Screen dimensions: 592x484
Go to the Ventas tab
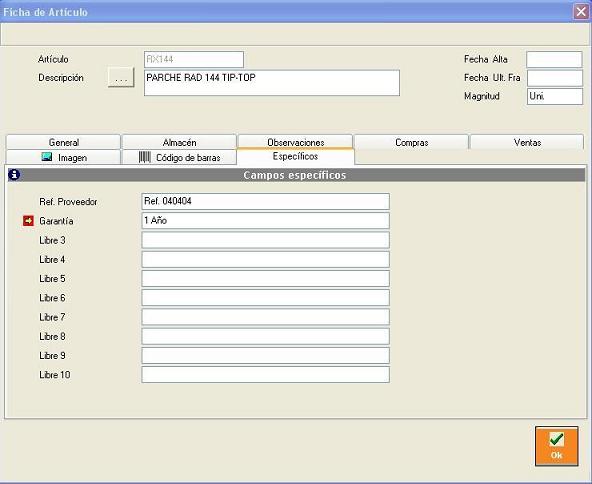[x=527, y=142]
